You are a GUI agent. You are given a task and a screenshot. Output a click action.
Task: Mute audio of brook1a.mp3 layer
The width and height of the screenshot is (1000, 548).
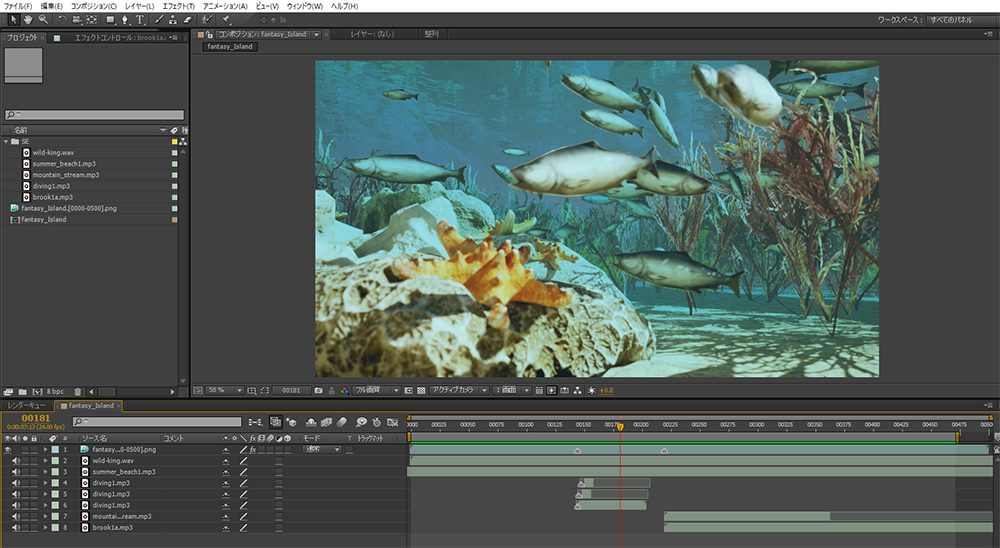point(16,527)
